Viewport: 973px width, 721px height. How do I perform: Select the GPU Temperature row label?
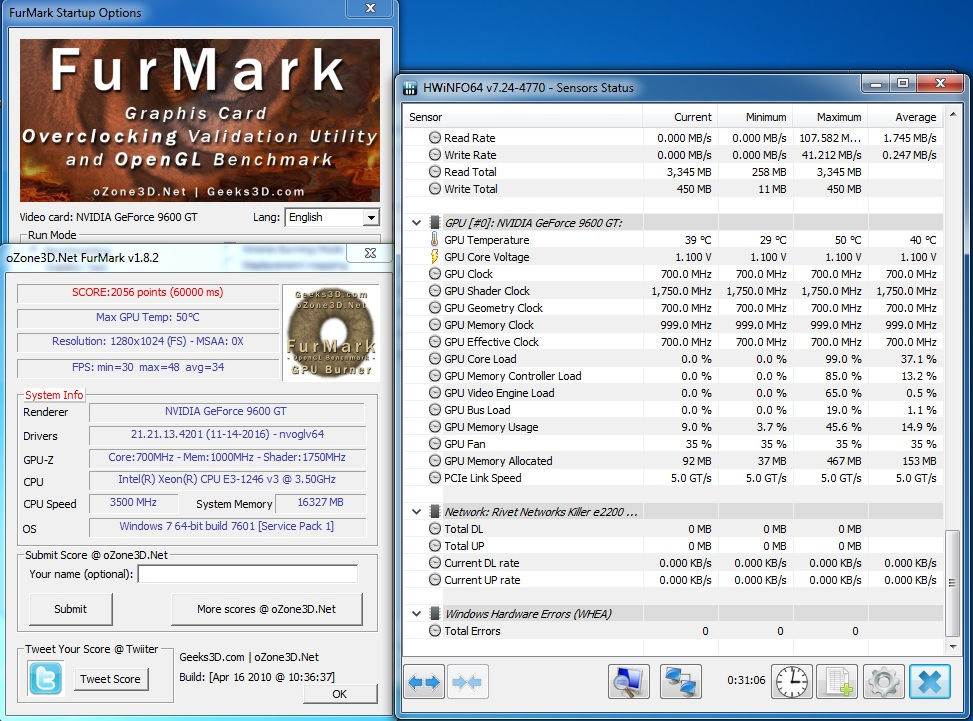tap(486, 240)
